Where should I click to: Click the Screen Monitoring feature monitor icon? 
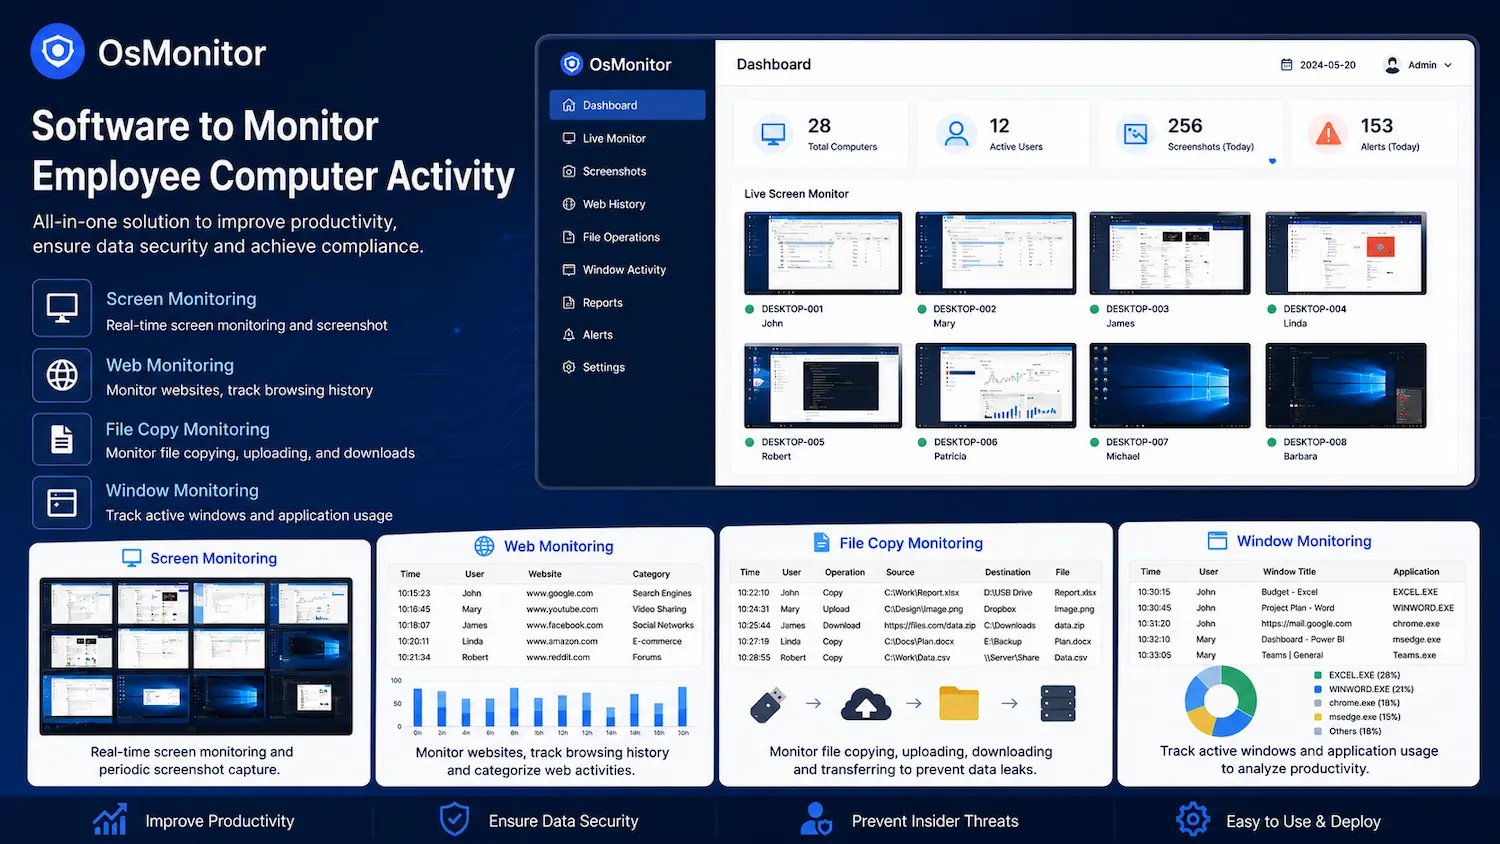62,308
